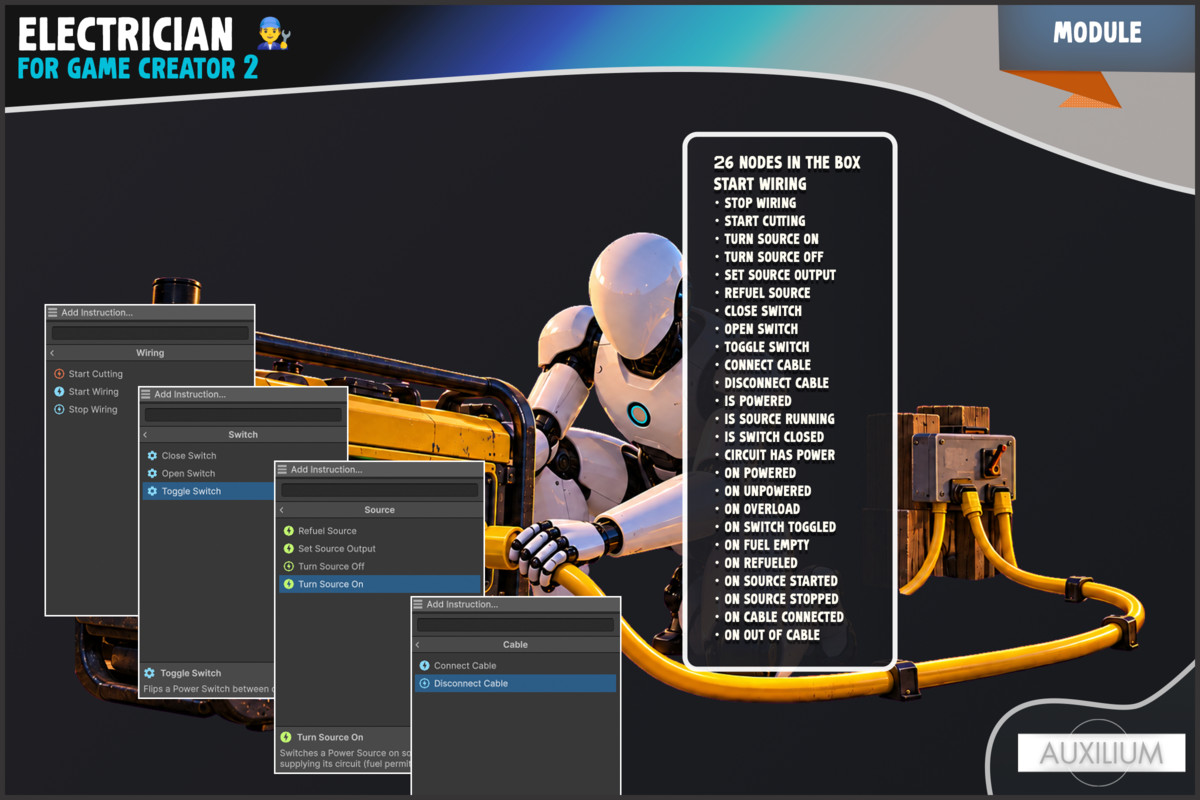Click the 'ELECTRICIAN' title text
This screenshot has height=800, width=1200.
pyautogui.click(x=125, y=35)
